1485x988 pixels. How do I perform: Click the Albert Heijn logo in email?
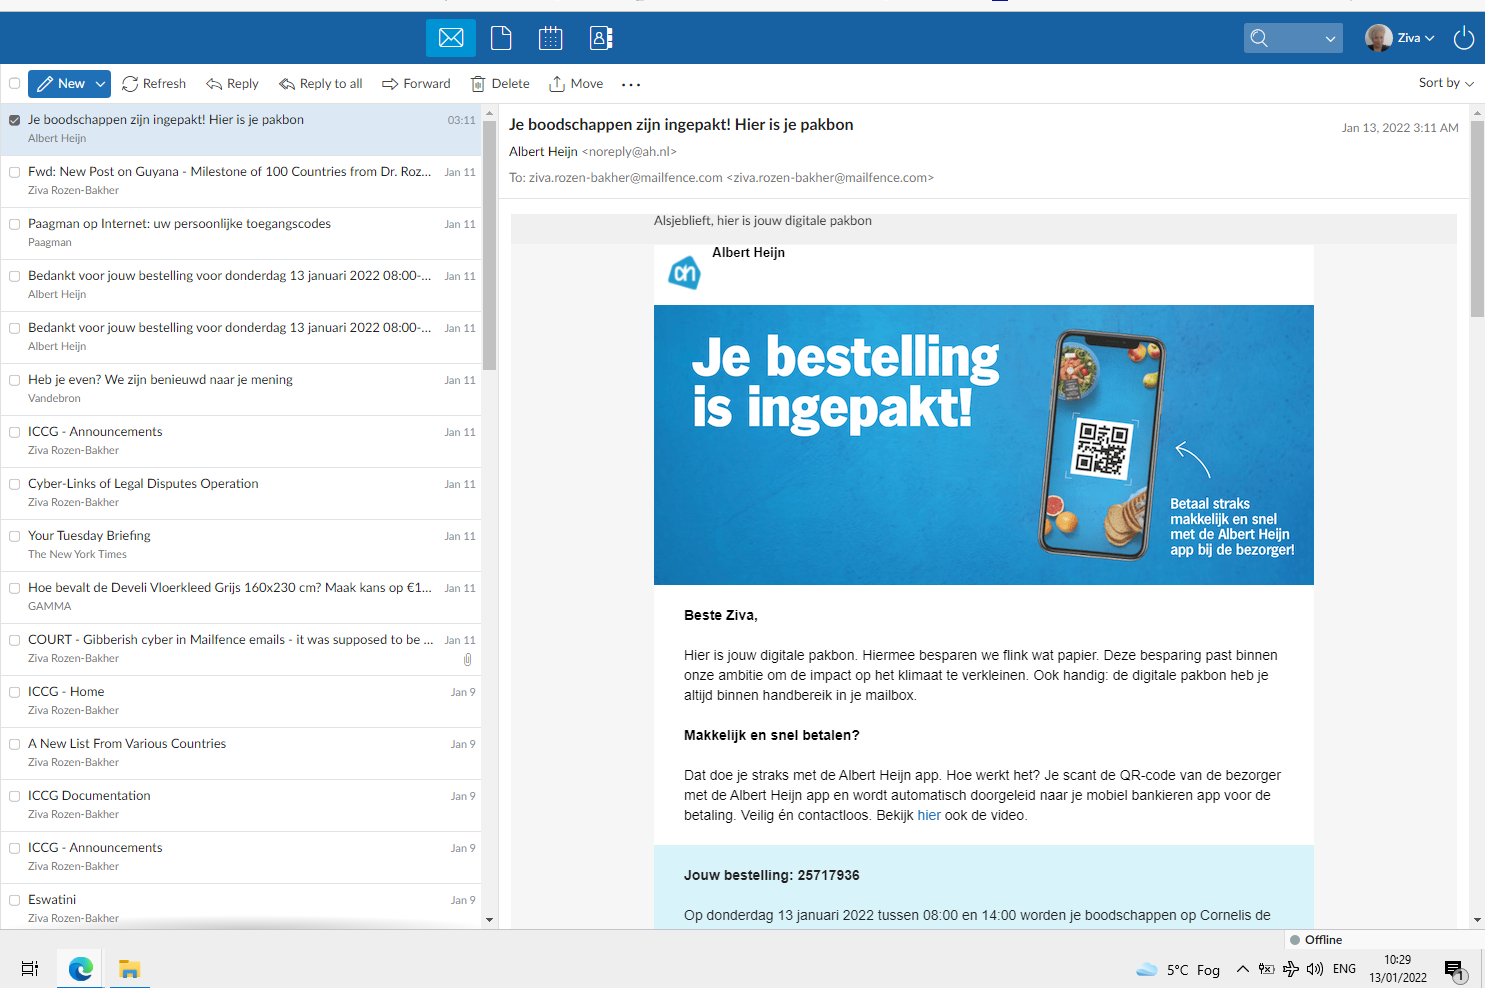pyautogui.click(x=684, y=272)
